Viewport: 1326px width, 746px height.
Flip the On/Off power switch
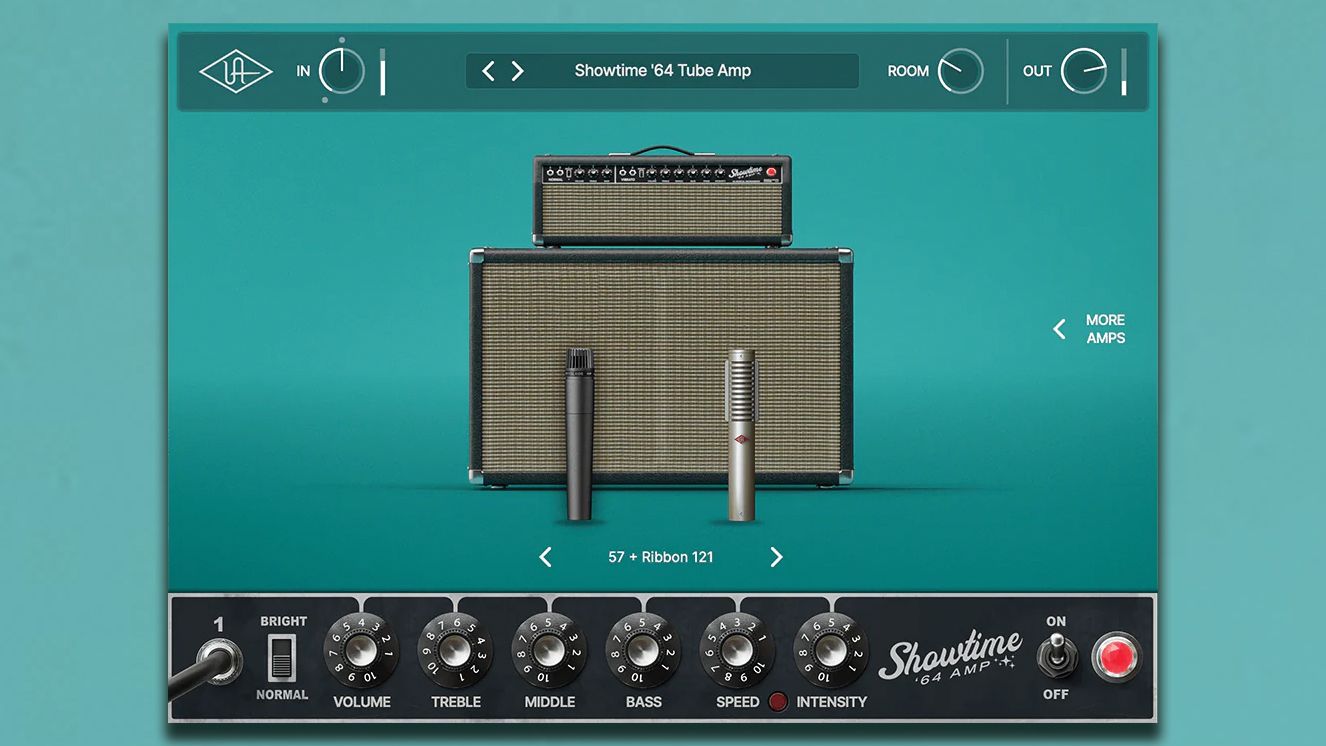[x=1056, y=656]
